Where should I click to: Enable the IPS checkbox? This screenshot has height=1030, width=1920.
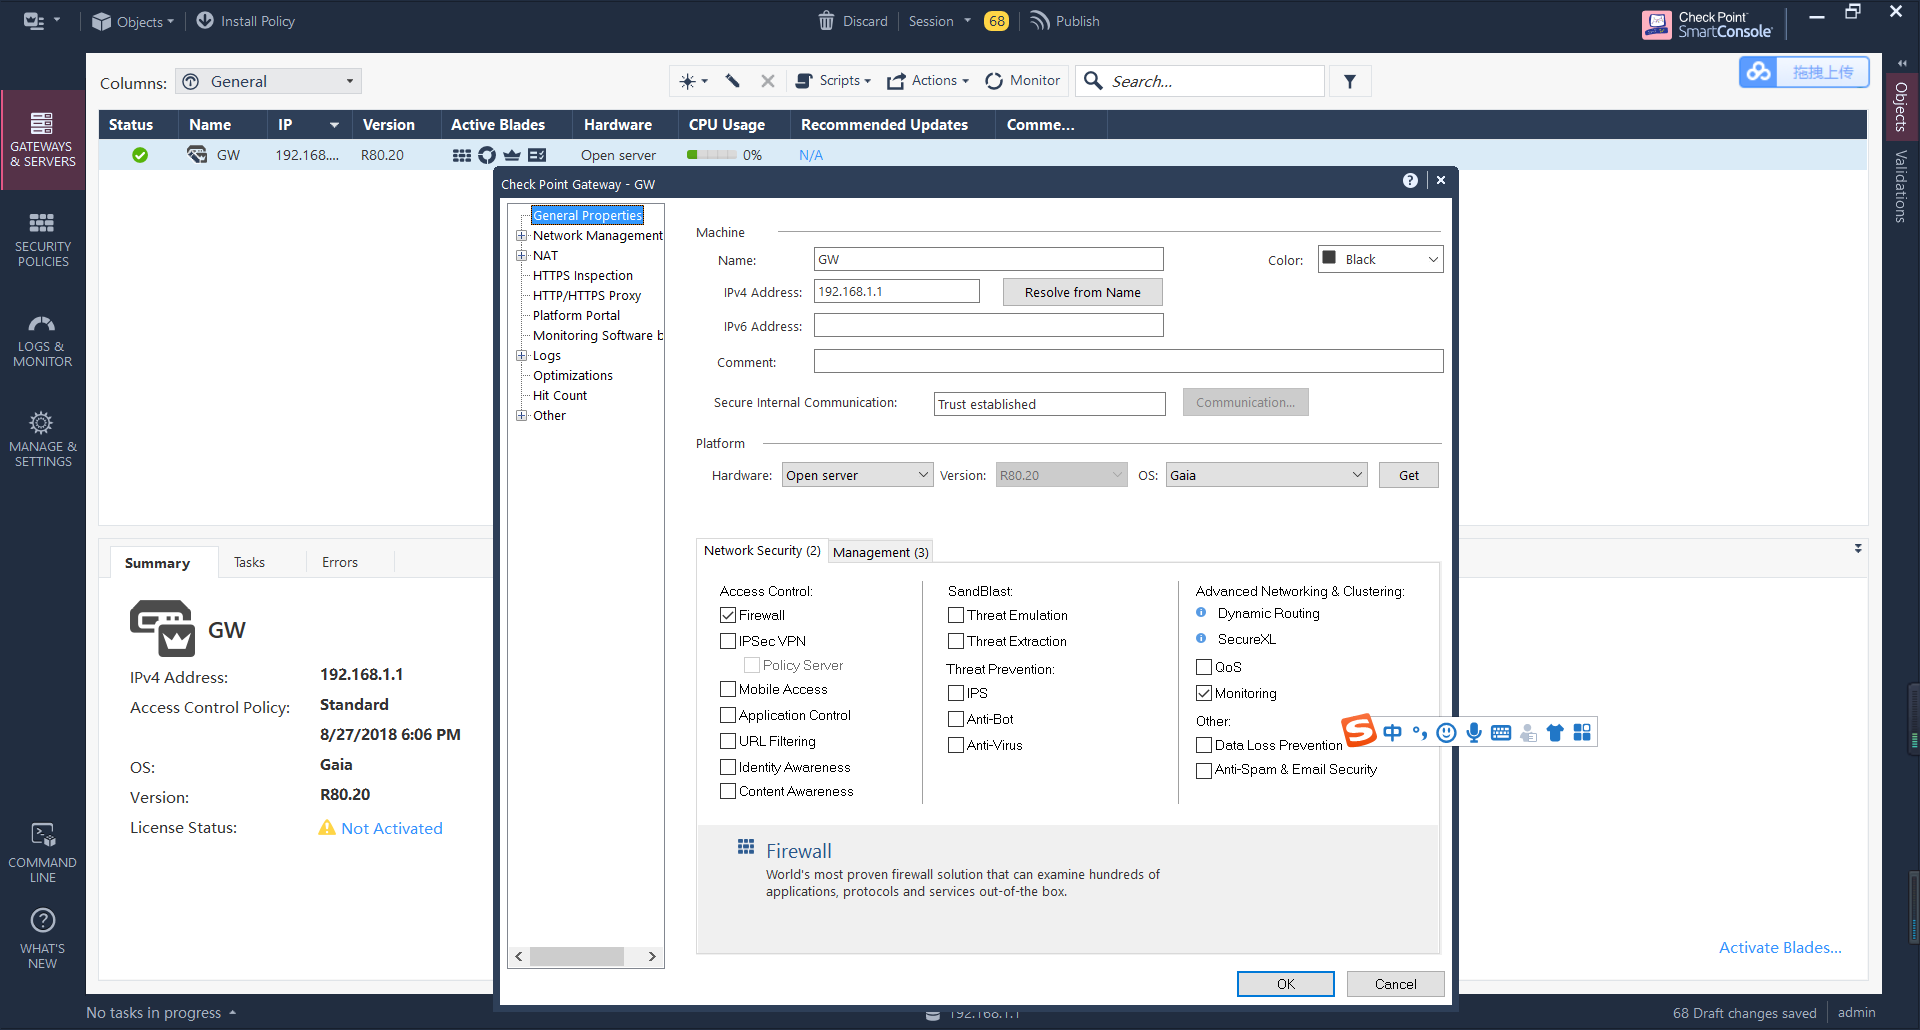coord(956,693)
